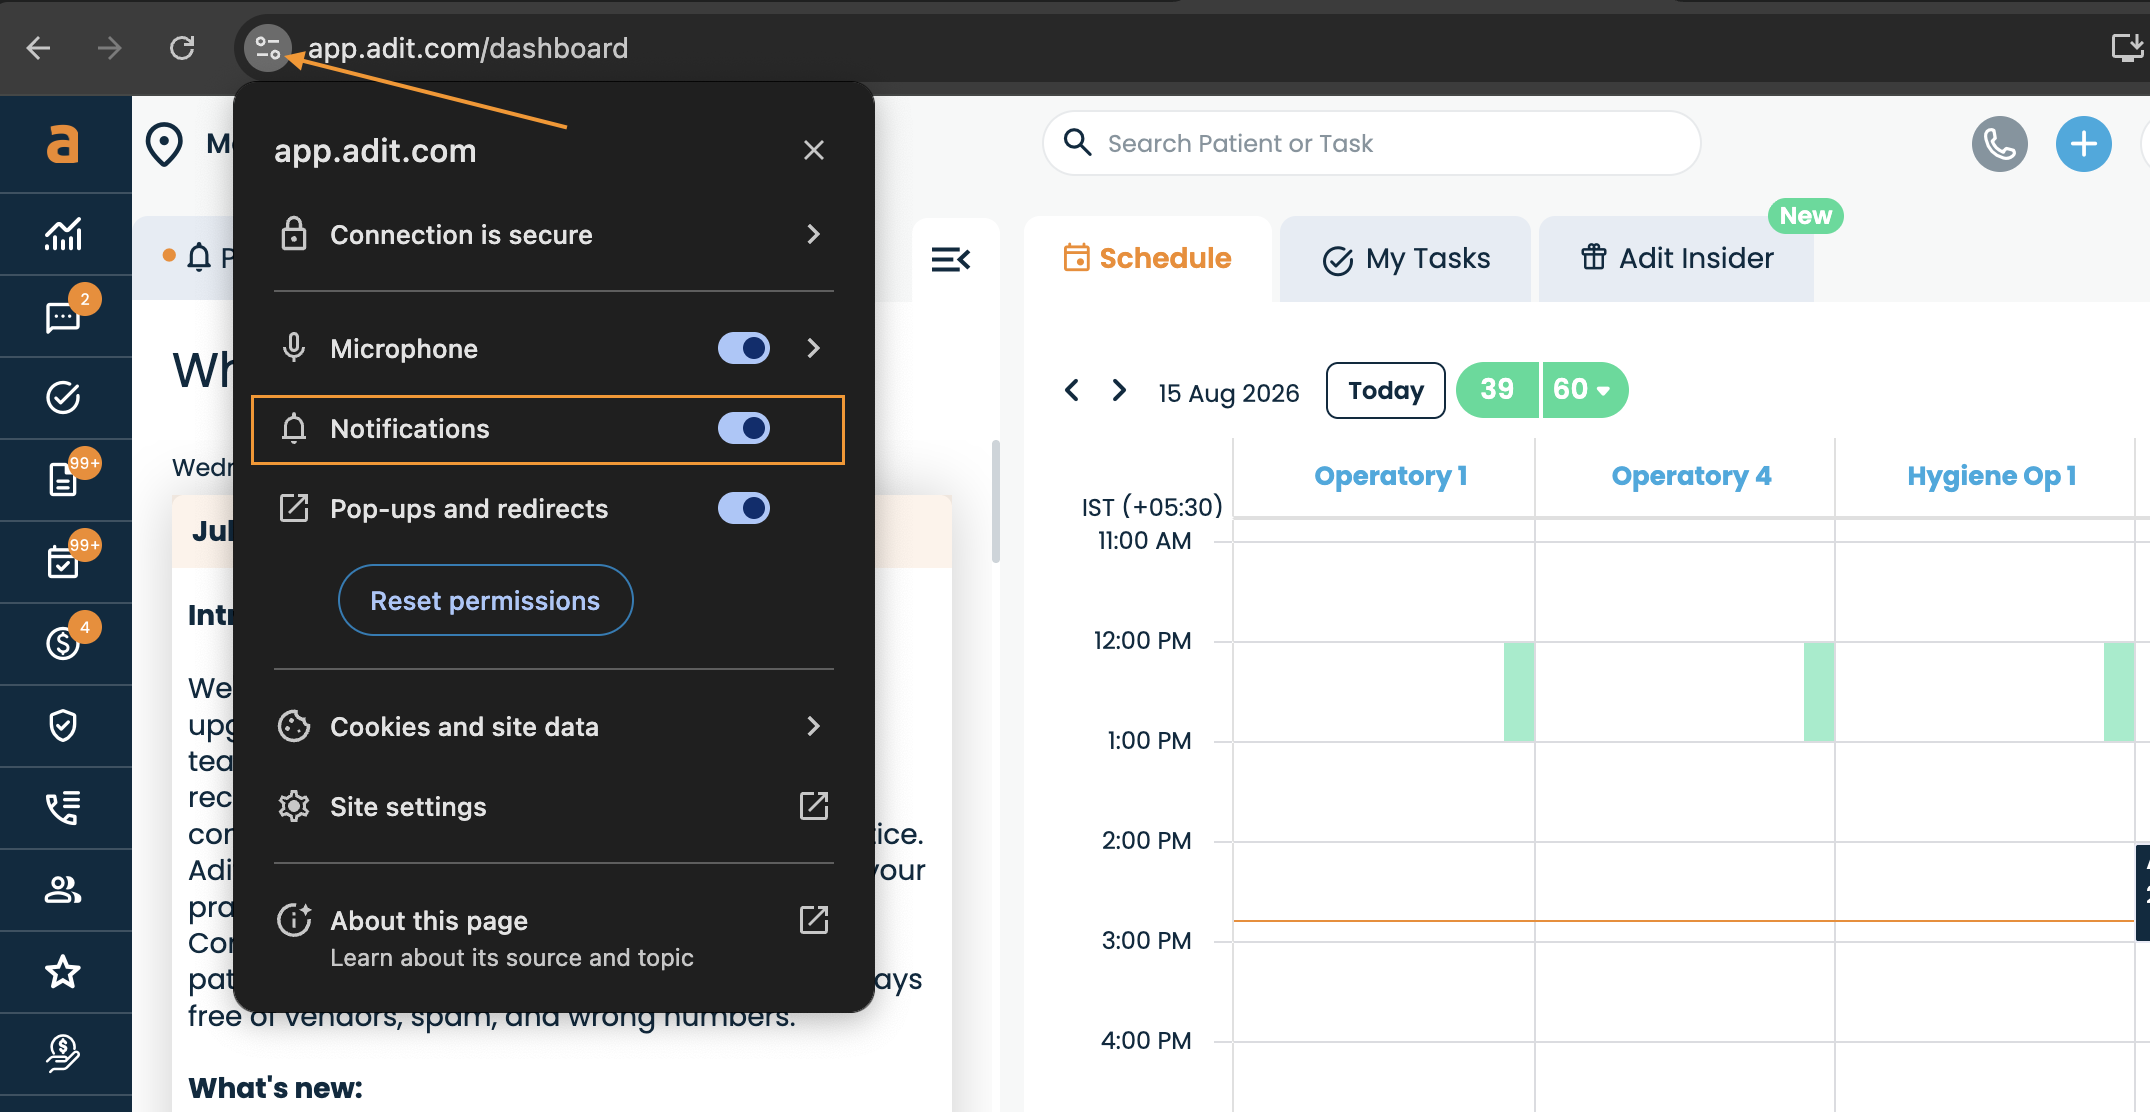This screenshot has height=1112, width=2150.
Task: Open About this page
Action: point(553,938)
